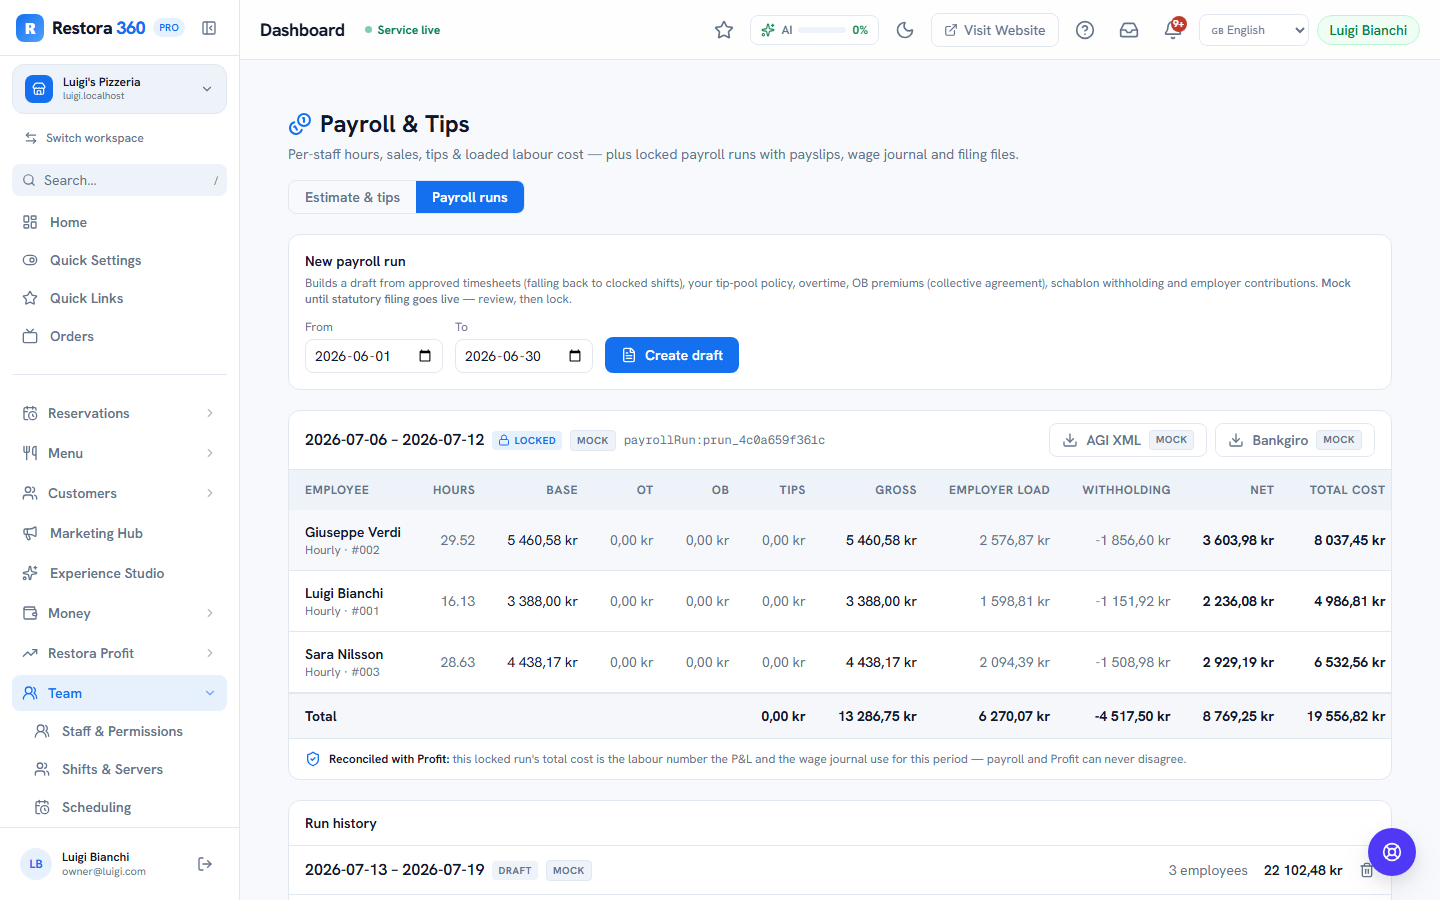Expand the Luigi's Pizzeria workspace selector

point(119,89)
